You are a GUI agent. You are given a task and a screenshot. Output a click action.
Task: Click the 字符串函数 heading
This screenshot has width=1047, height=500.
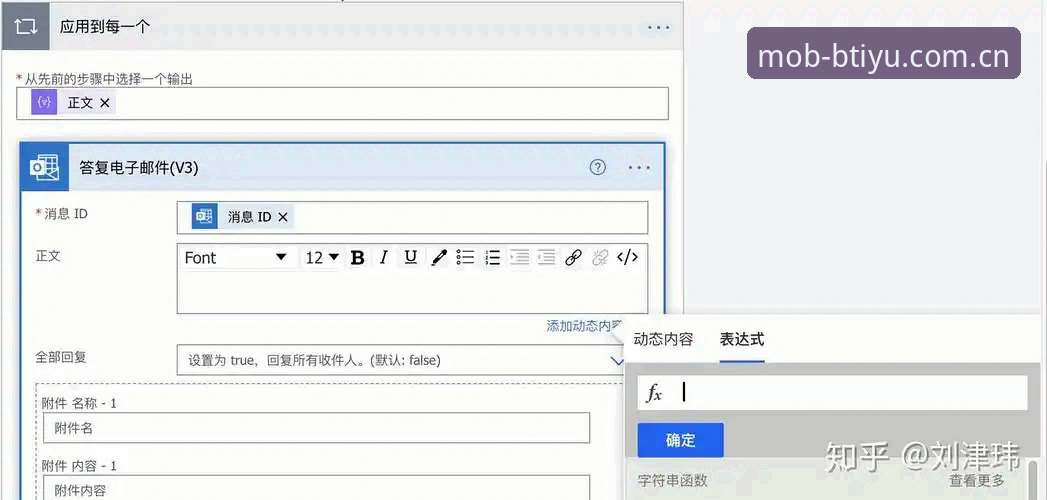pyautogui.click(x=672, y=480)
